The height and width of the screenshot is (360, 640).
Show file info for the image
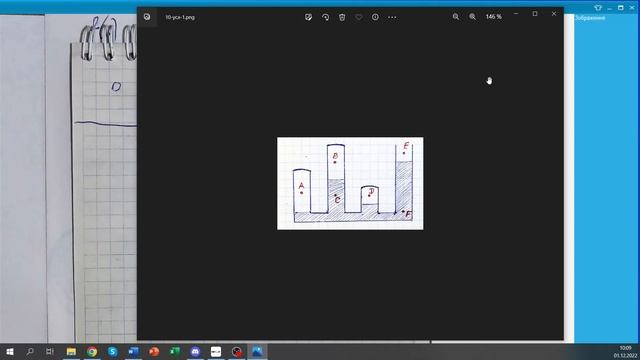[x=375, y=17]
